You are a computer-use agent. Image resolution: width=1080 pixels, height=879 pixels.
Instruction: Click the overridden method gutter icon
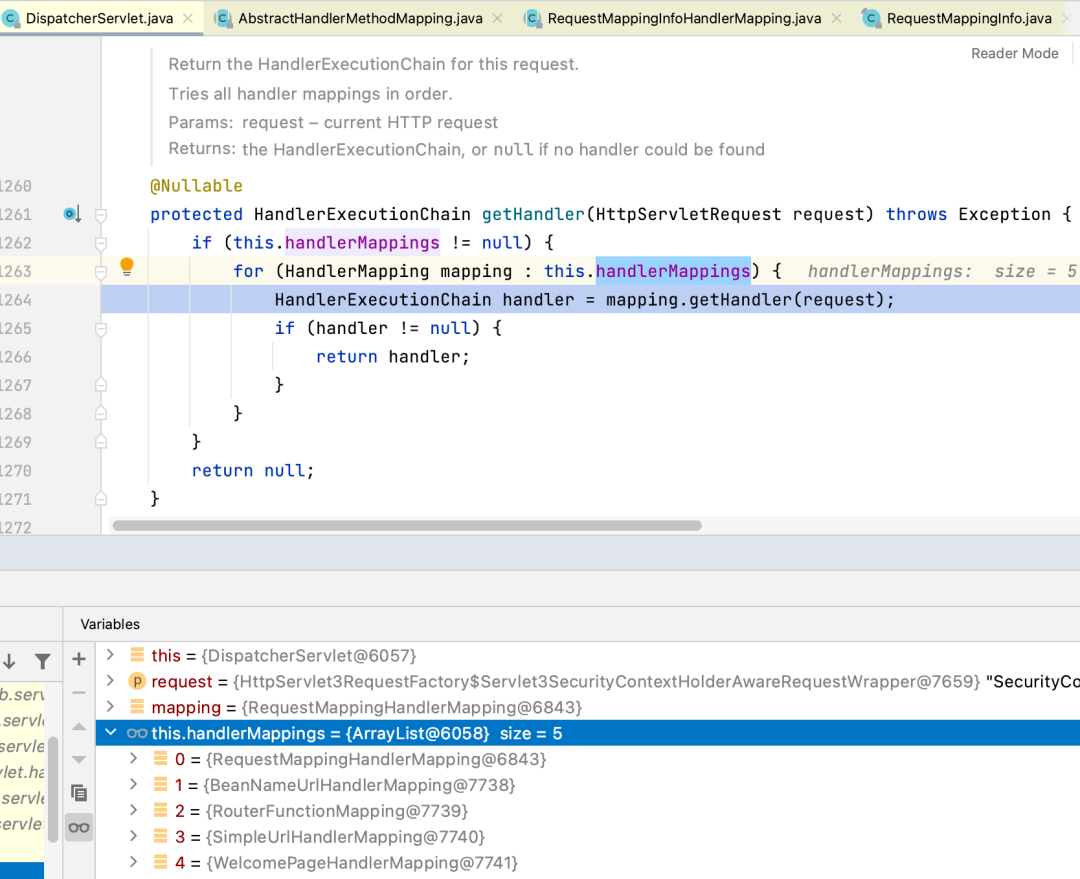click(72, 214)
